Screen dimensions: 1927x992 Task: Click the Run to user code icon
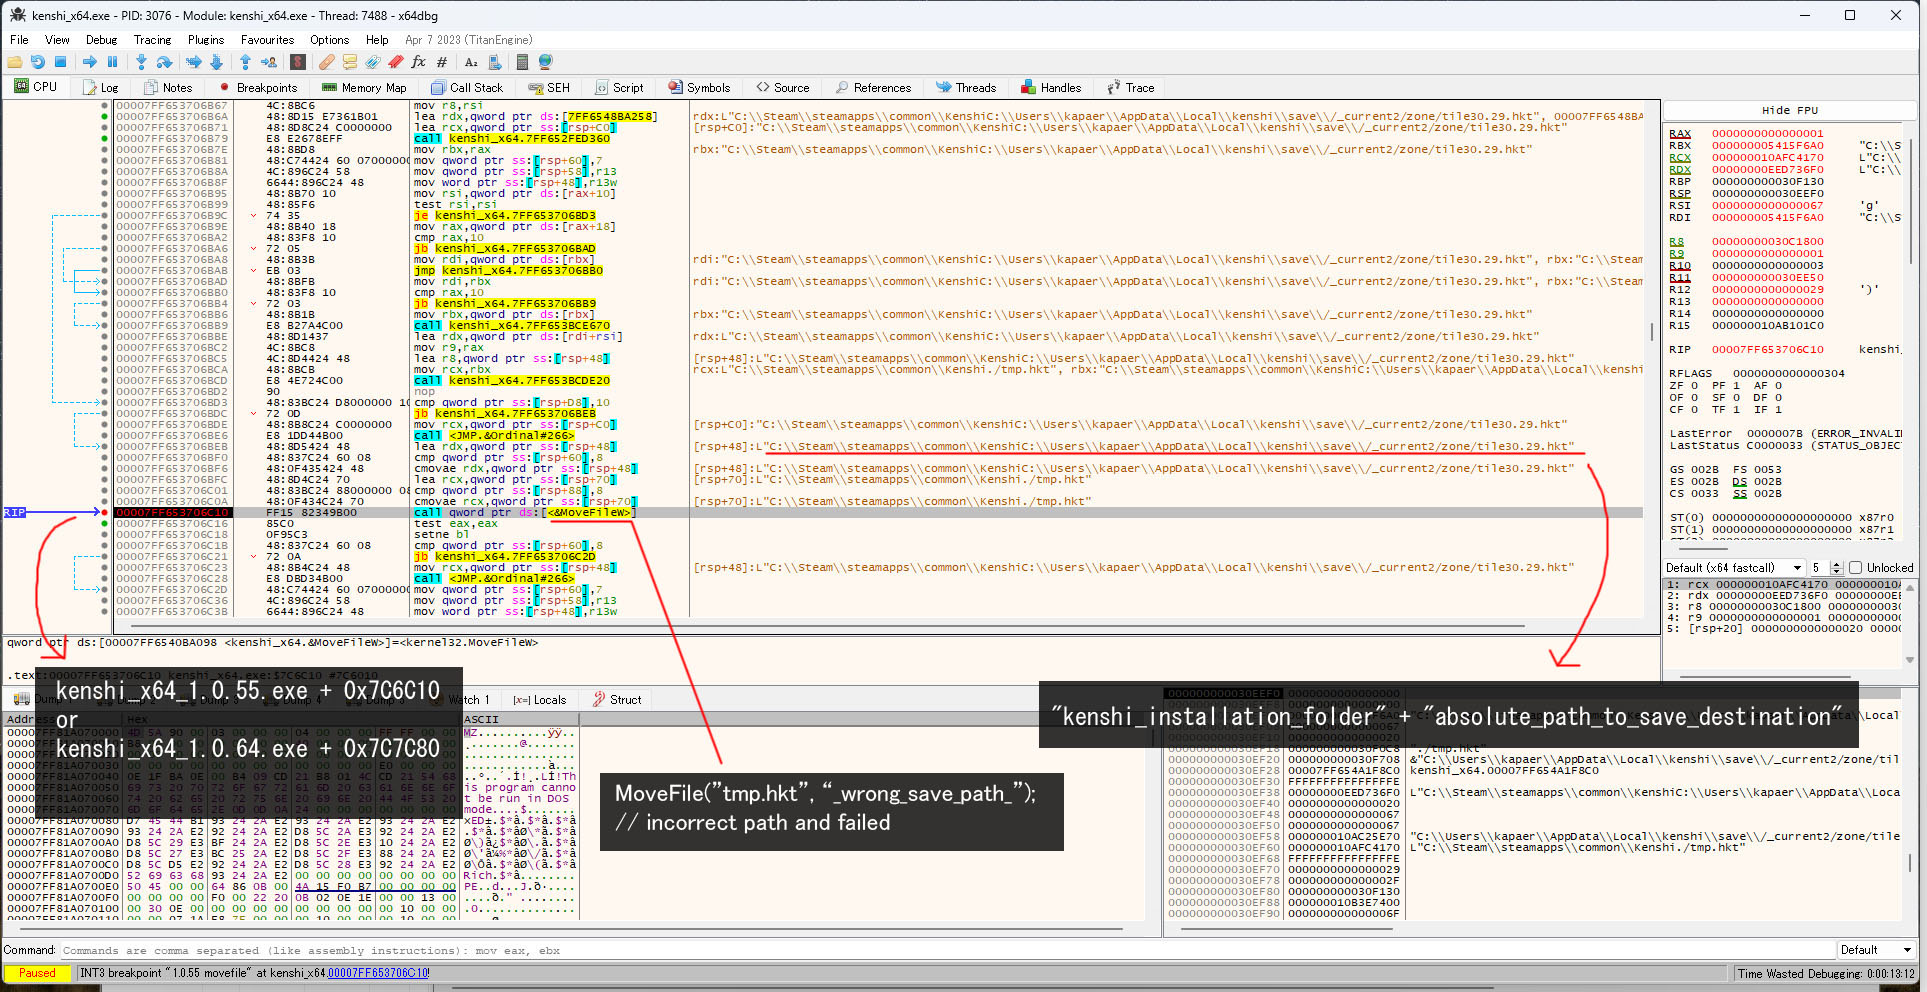click(x=269, y=62)
